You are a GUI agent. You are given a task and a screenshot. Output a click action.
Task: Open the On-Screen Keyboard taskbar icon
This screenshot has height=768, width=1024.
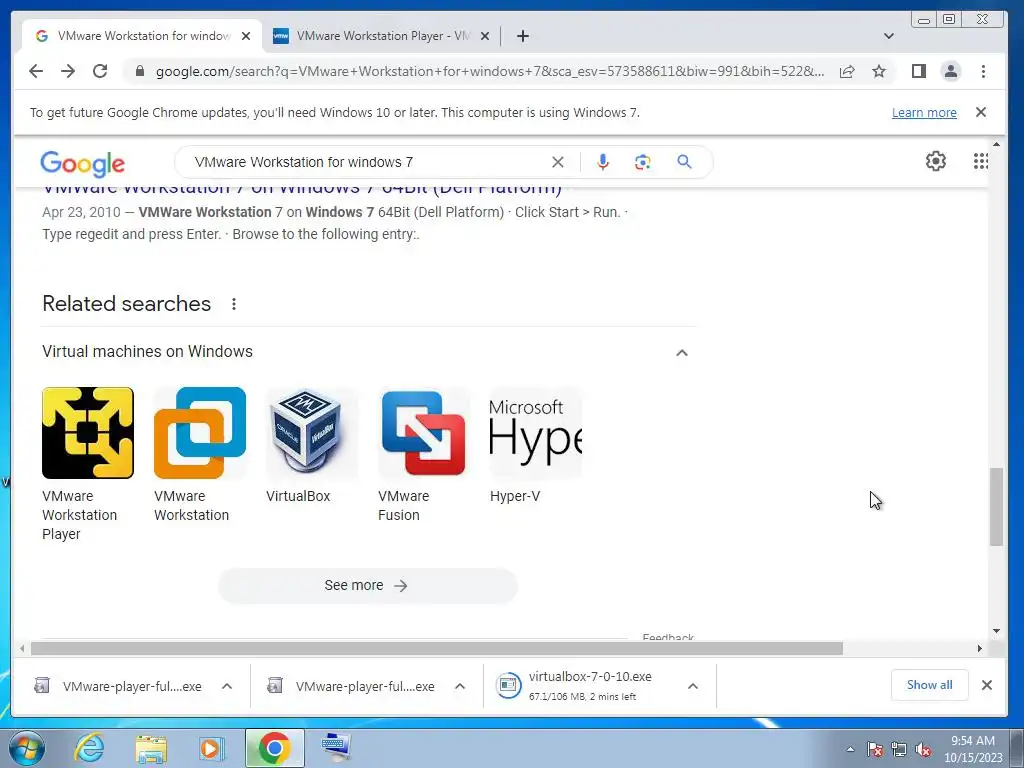click(336, 746)
